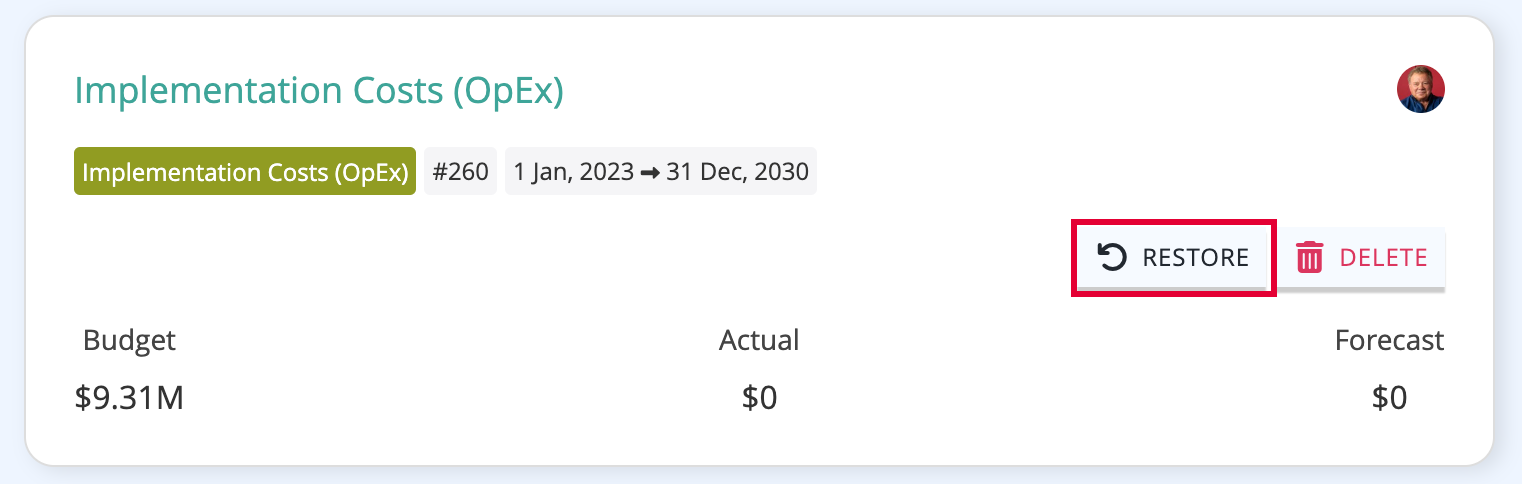The height and width of the screenshot is (484, 1522).
Task: Click the red trash can icon
Action: click(x=1309, y=258)
